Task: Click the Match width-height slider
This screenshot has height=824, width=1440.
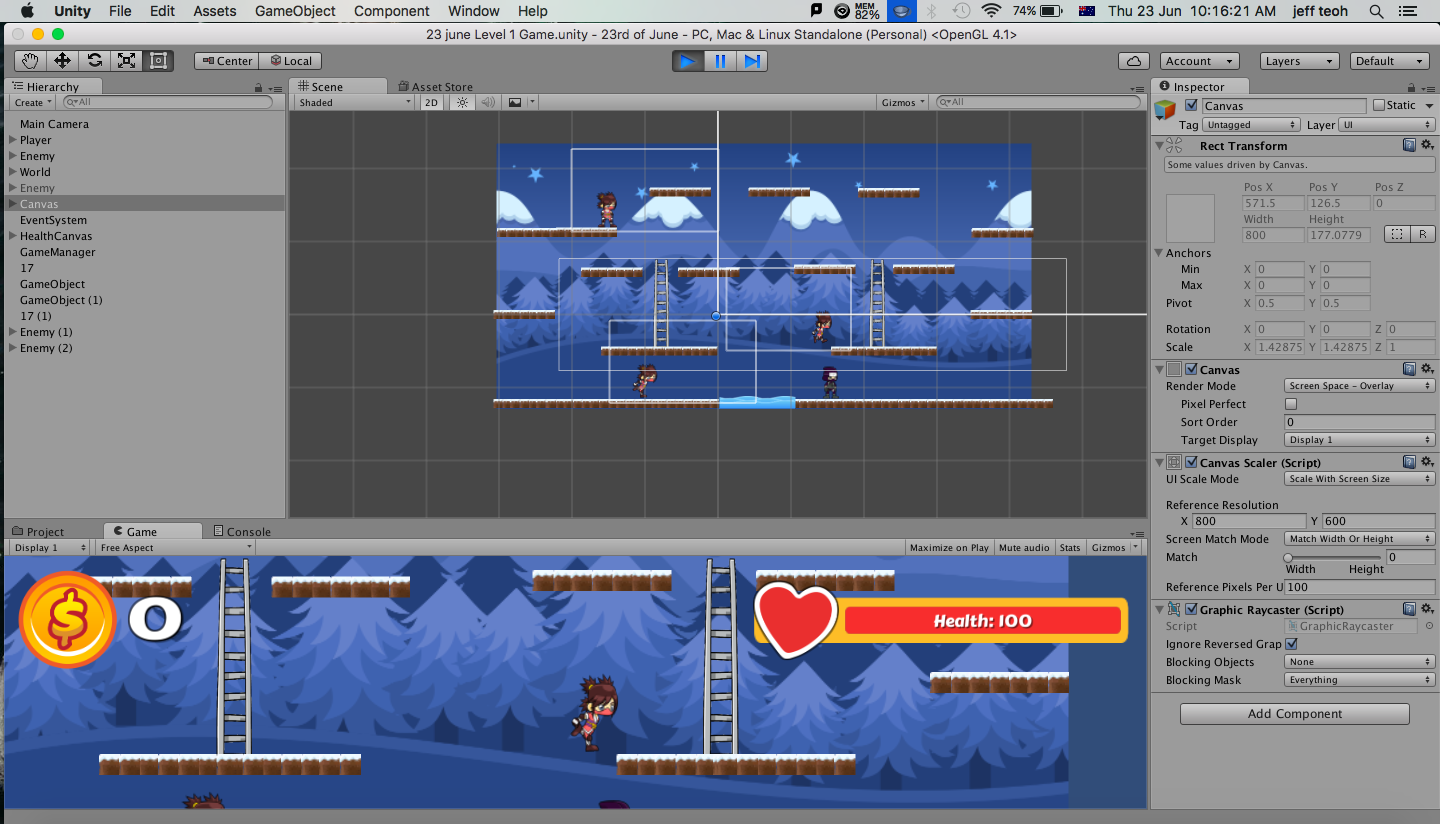Action: [x=1333, y=557]
